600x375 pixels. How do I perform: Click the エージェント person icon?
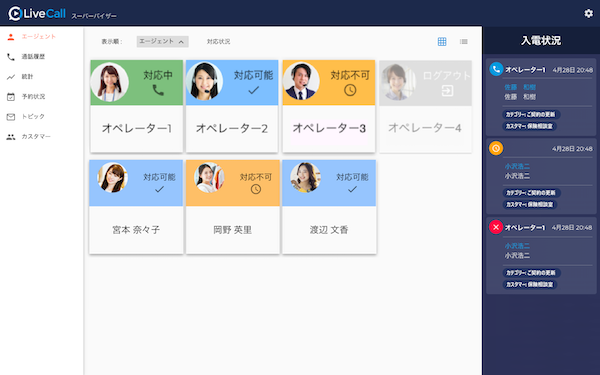tap(11, 37)
